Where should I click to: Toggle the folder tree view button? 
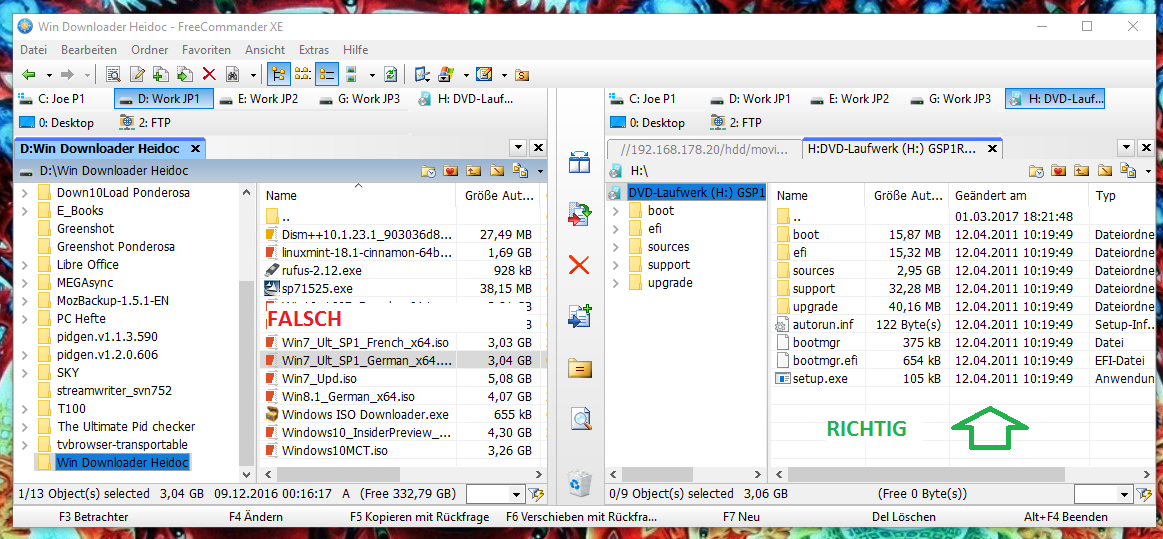point(278,74)
